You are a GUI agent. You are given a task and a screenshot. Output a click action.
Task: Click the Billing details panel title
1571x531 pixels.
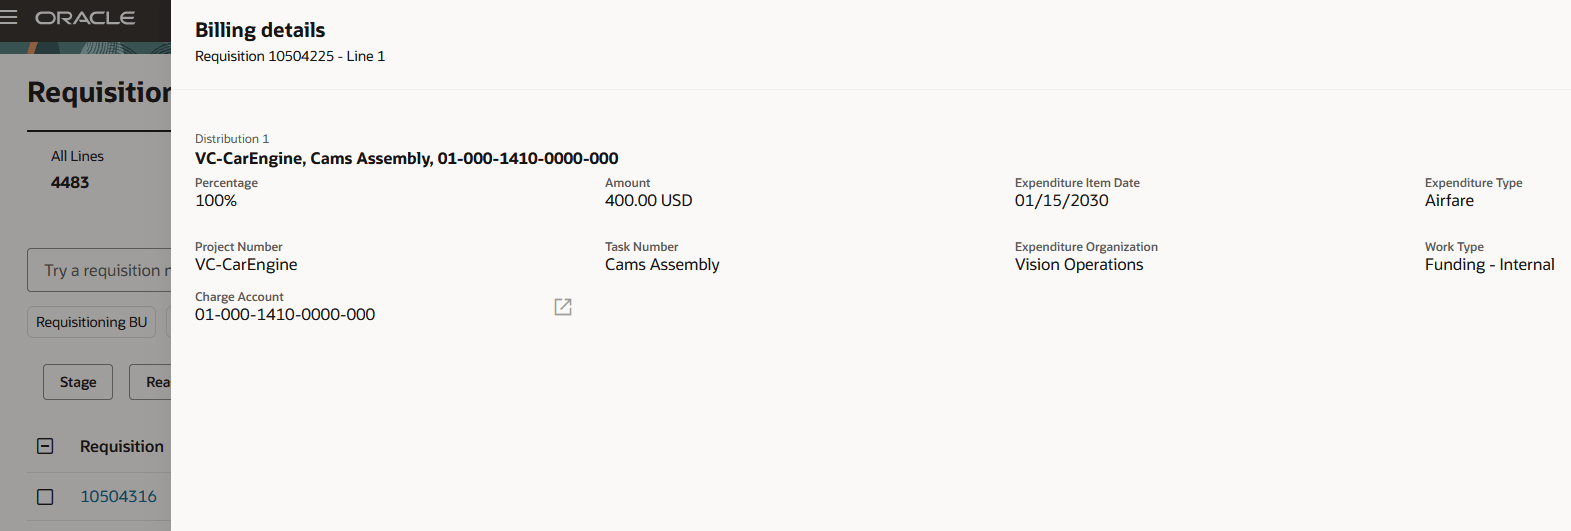[x=260, y=30]
